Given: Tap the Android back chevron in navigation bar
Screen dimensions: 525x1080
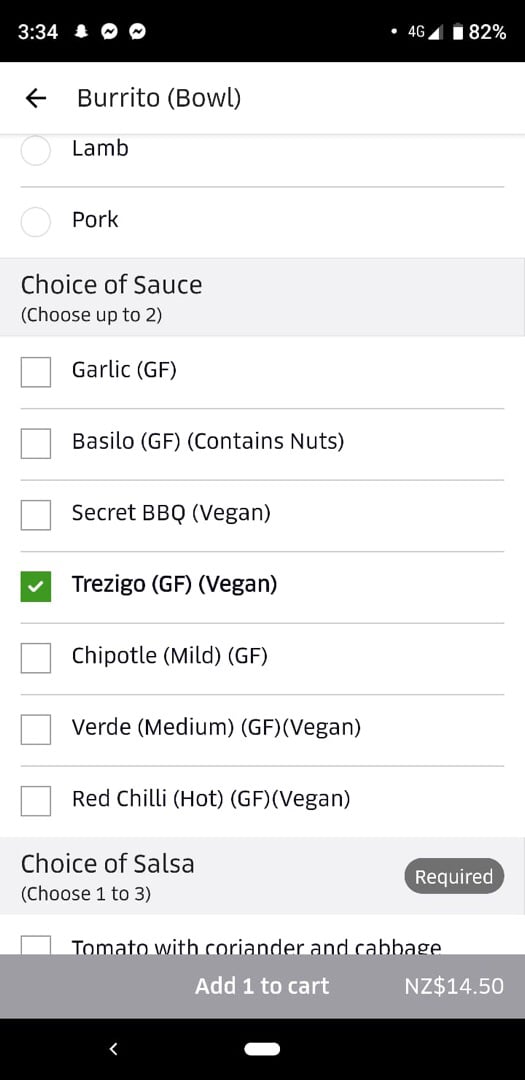Looking at the screenshot, I should [x=114, y=1049].
